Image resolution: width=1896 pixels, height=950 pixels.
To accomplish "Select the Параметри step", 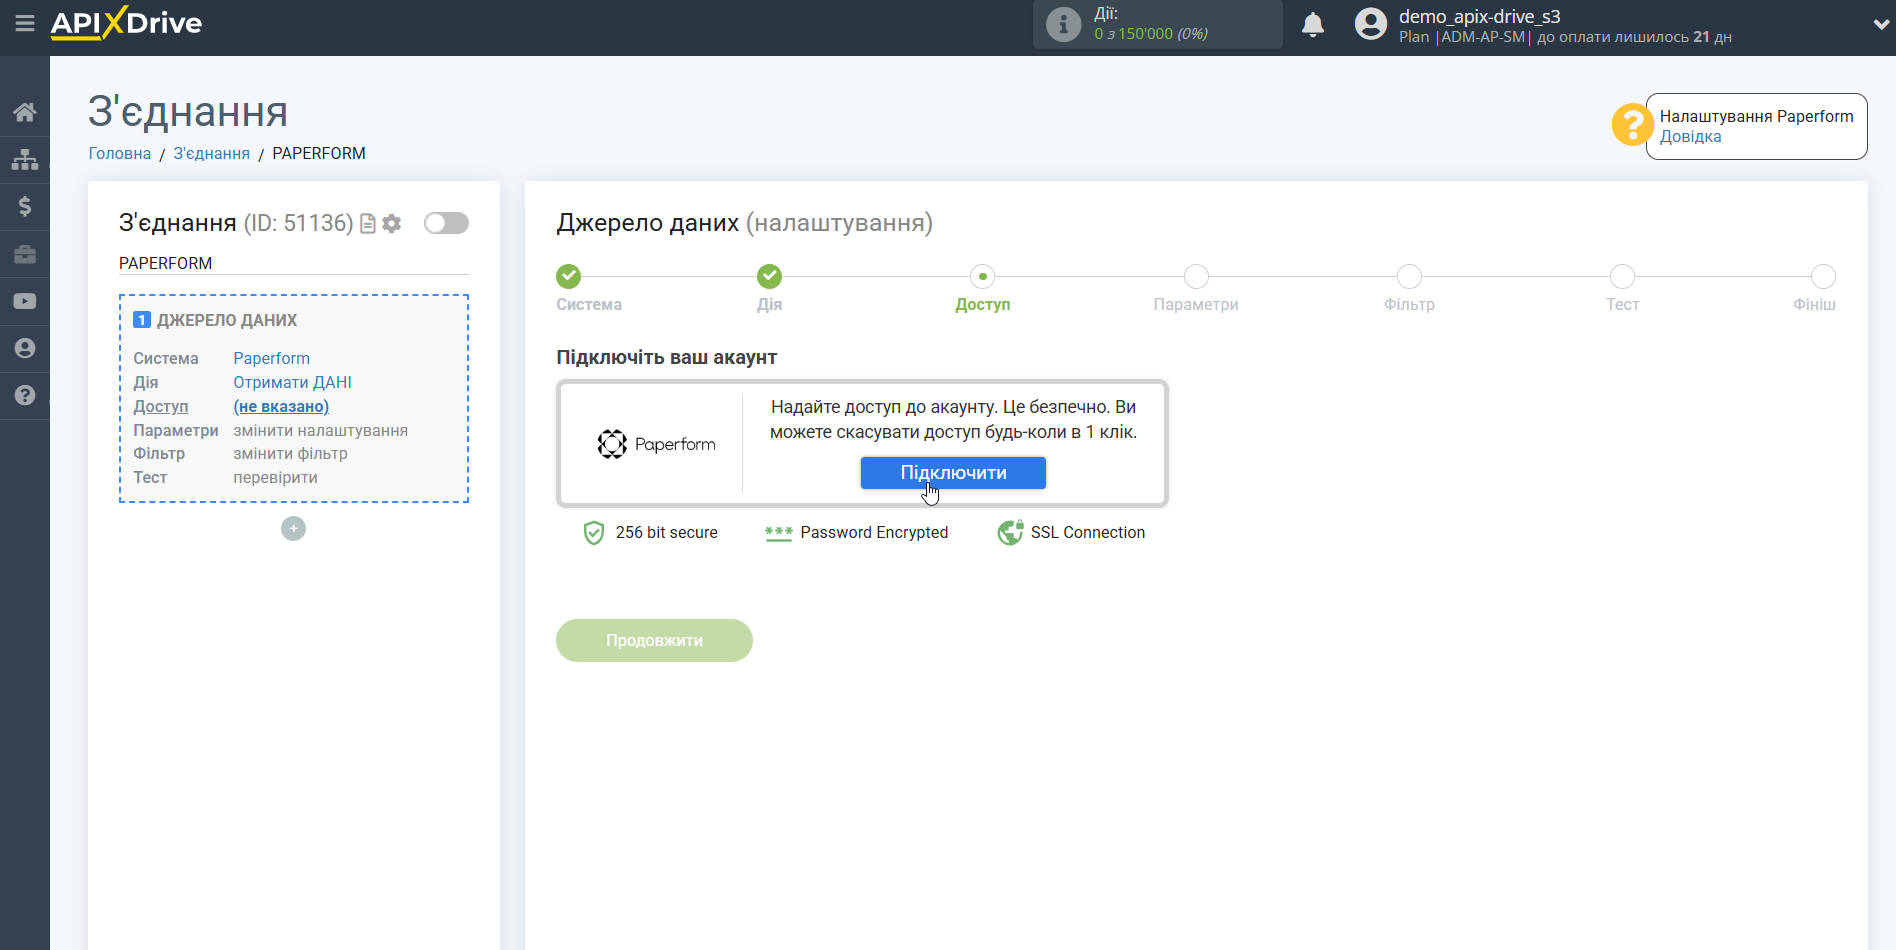I will [1196, 276].
